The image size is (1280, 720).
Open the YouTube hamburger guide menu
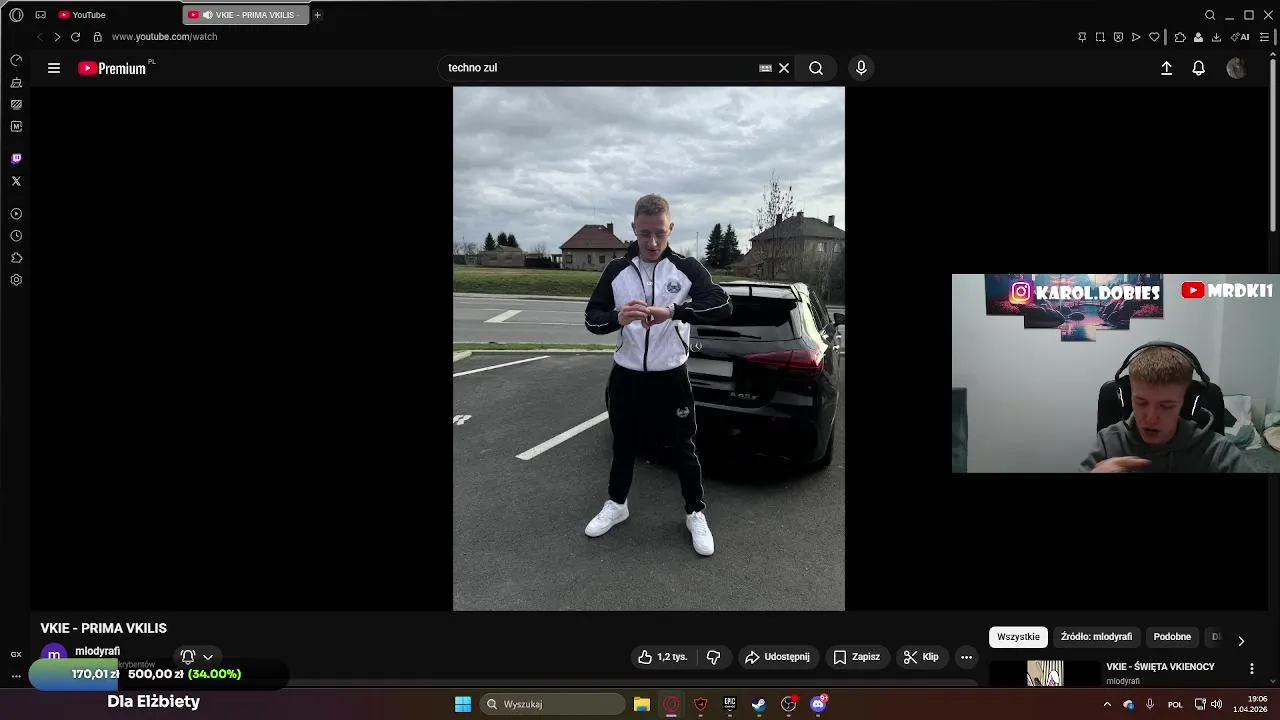tap(54, 68)
